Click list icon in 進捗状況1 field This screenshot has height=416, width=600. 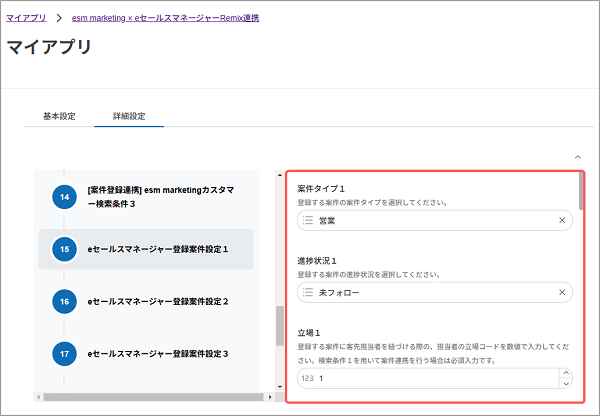[x=308, y=293]
